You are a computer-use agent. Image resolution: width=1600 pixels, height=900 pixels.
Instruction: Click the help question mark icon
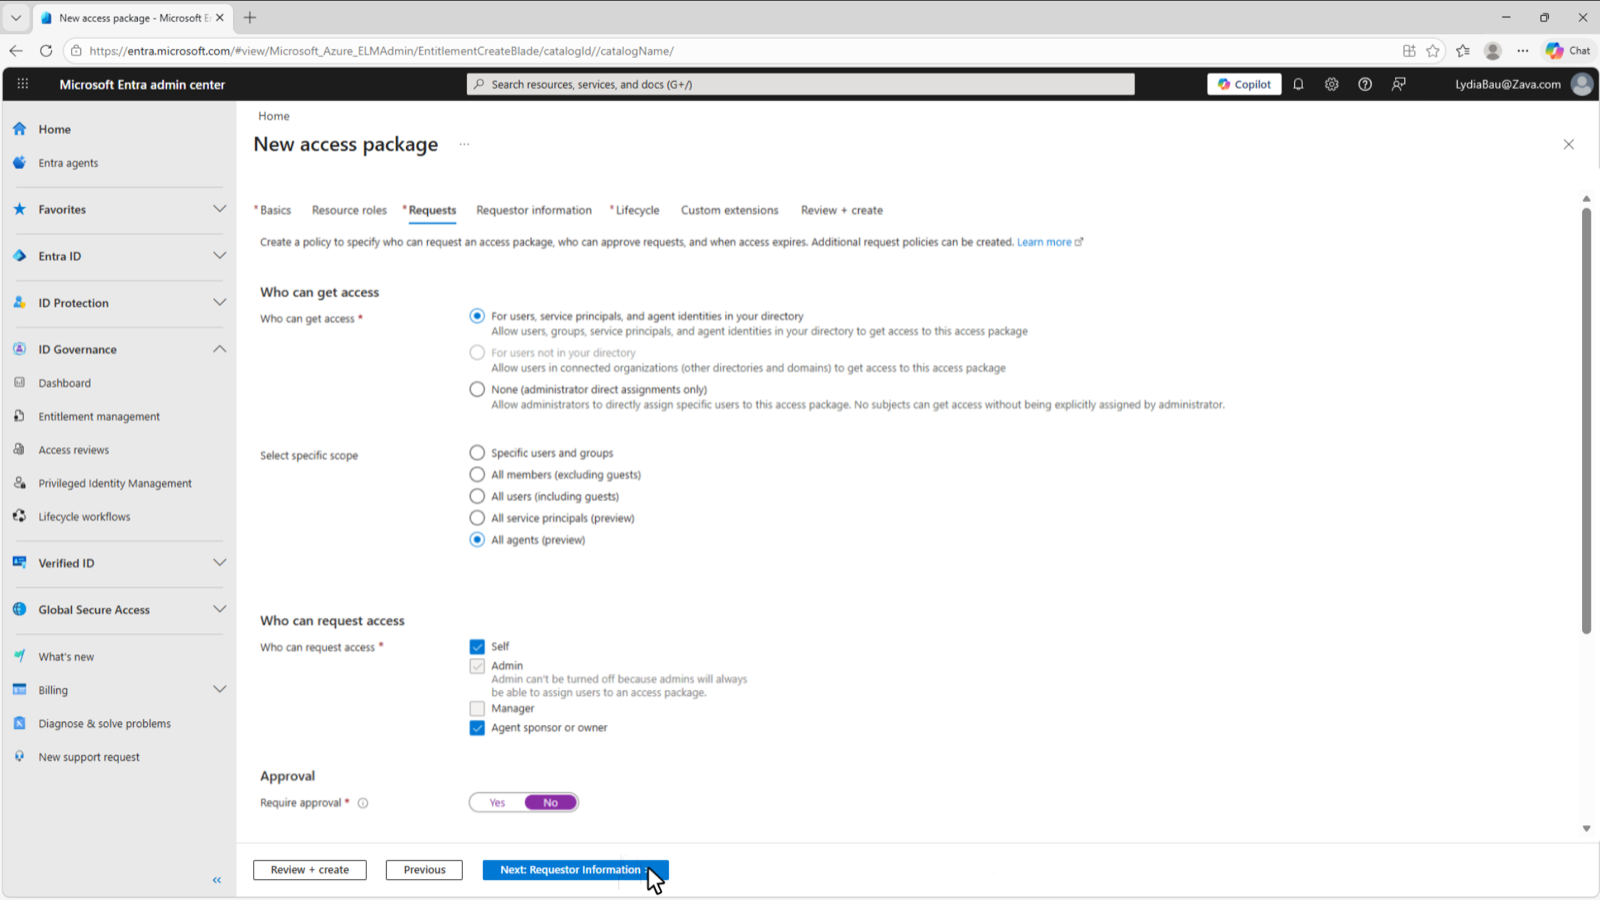click(x=1365, y=84)
